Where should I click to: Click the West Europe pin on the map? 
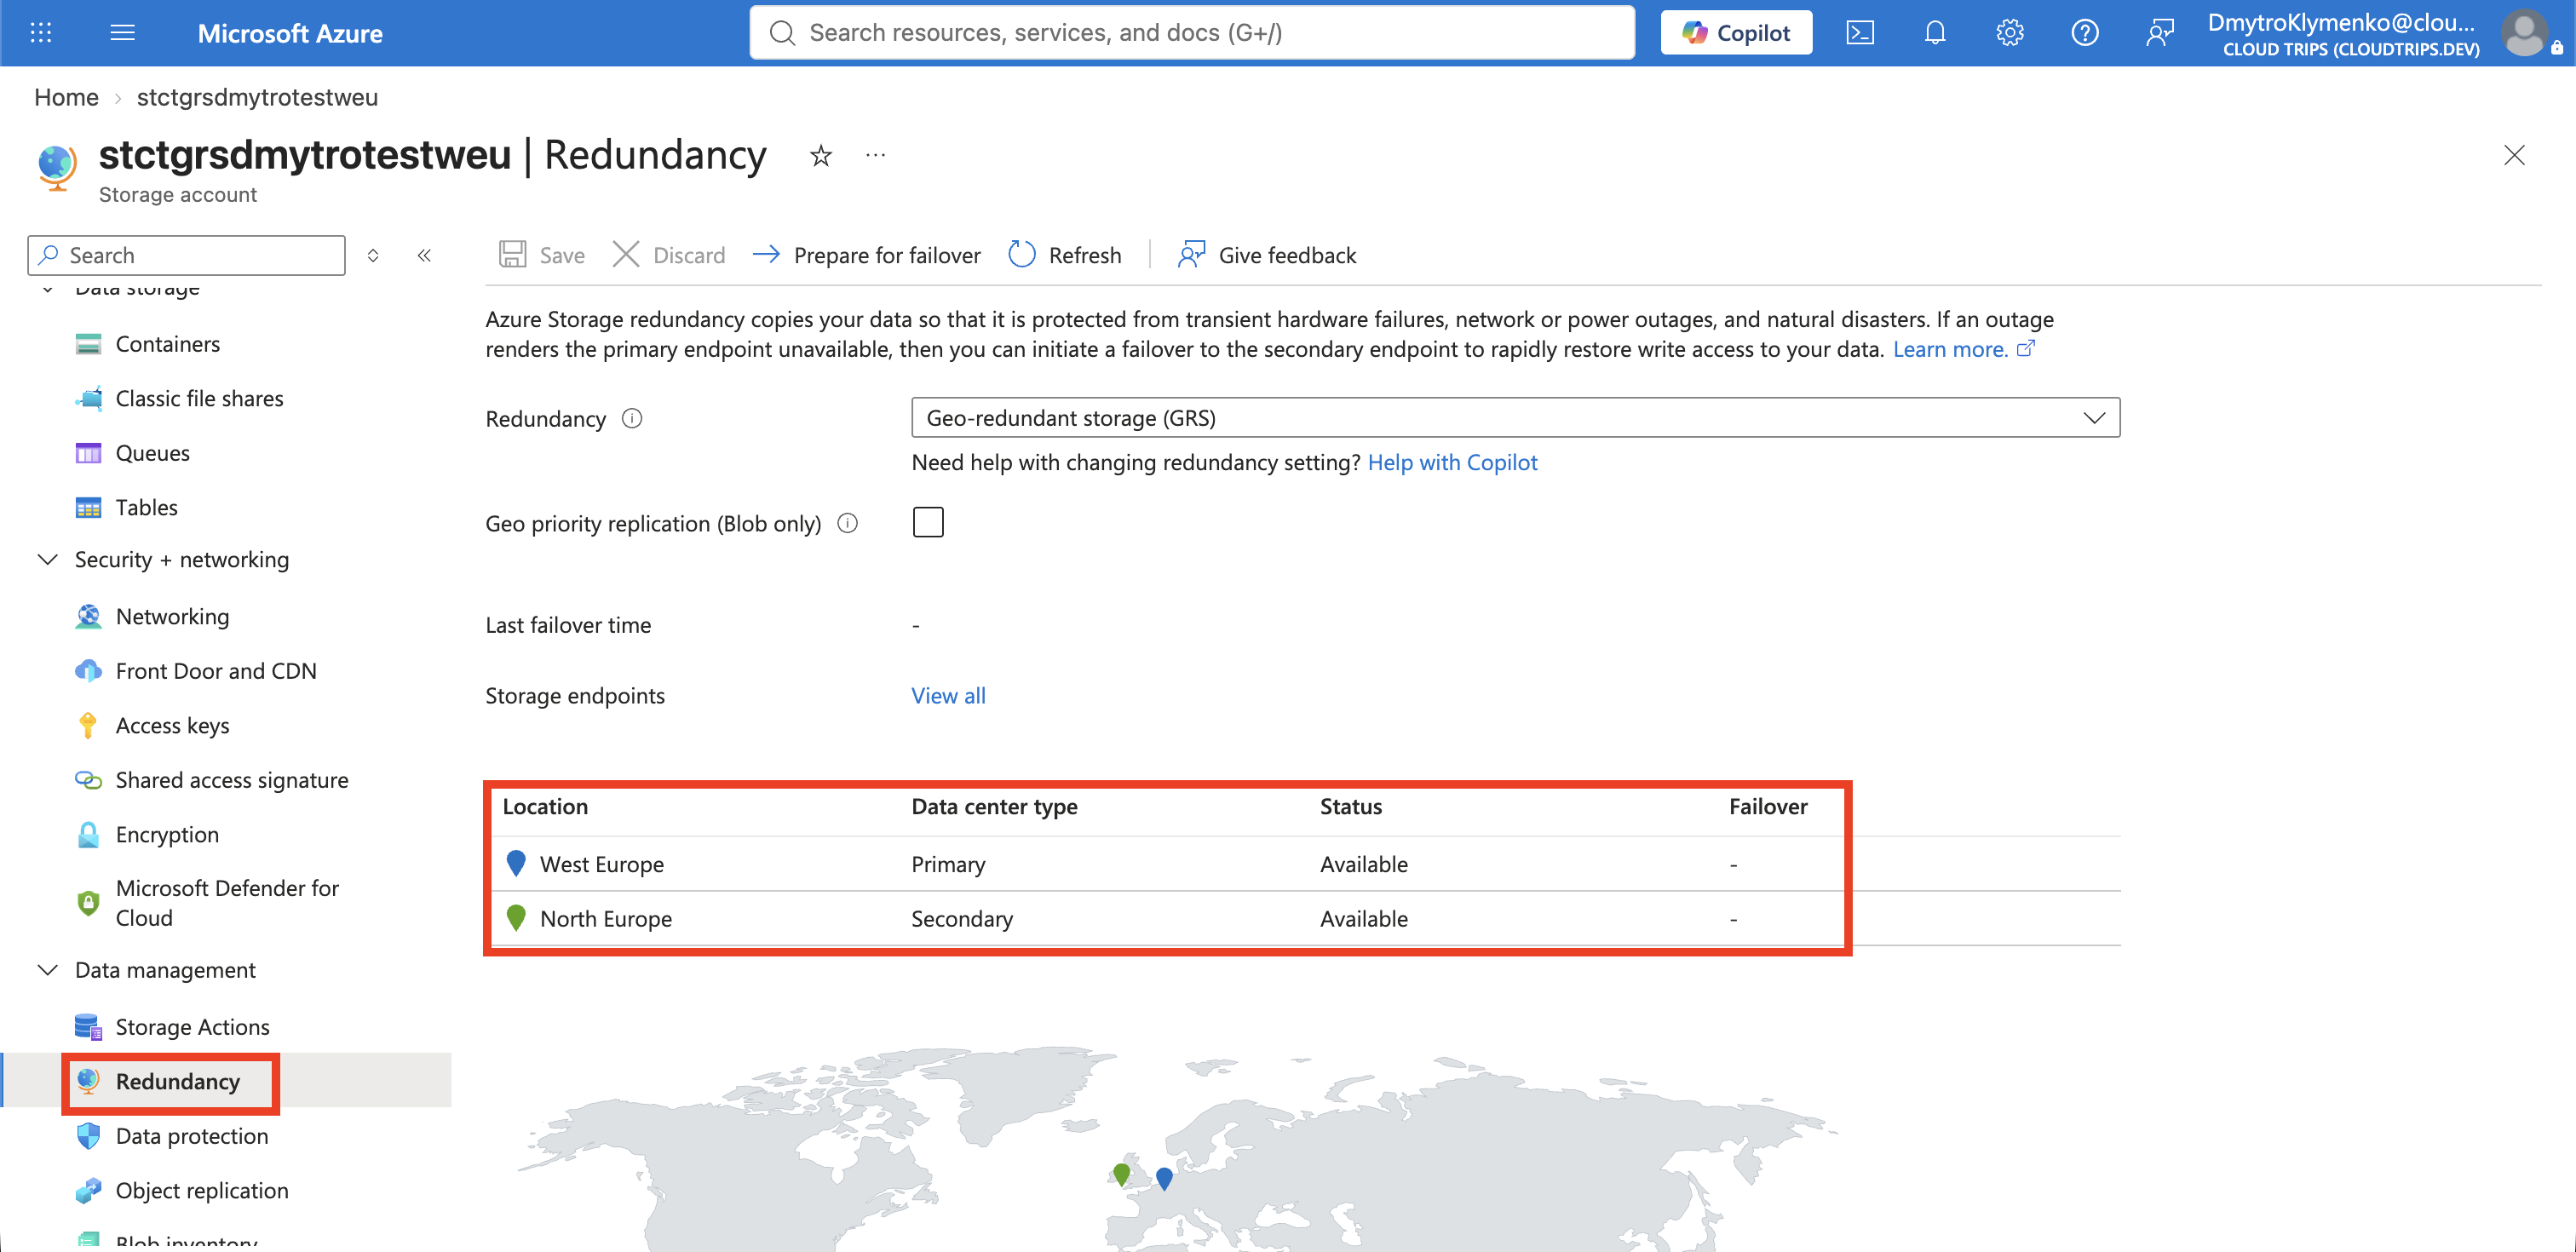pos(1164,1178)
